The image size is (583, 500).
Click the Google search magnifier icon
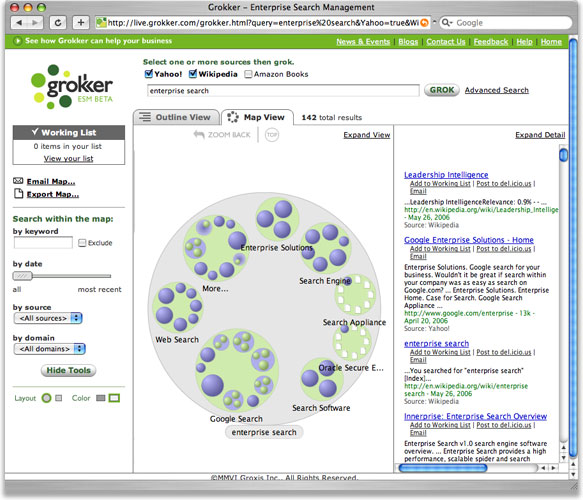(x=446, y=23)
